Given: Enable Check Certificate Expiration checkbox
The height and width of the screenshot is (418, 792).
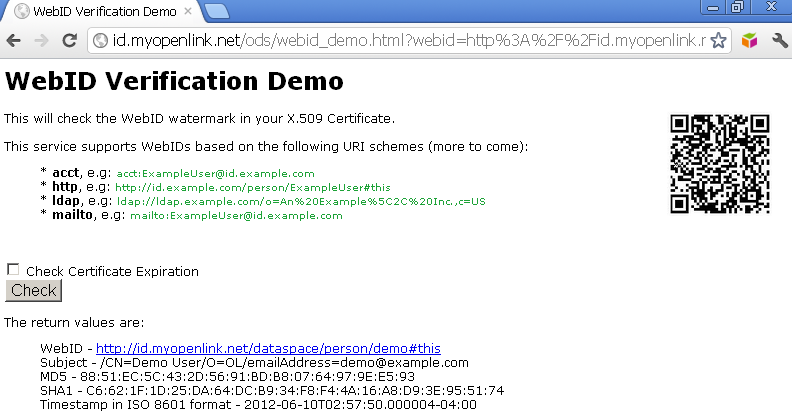Looking at the screenshot, I should pyautogui.click(x=13, y=270).
